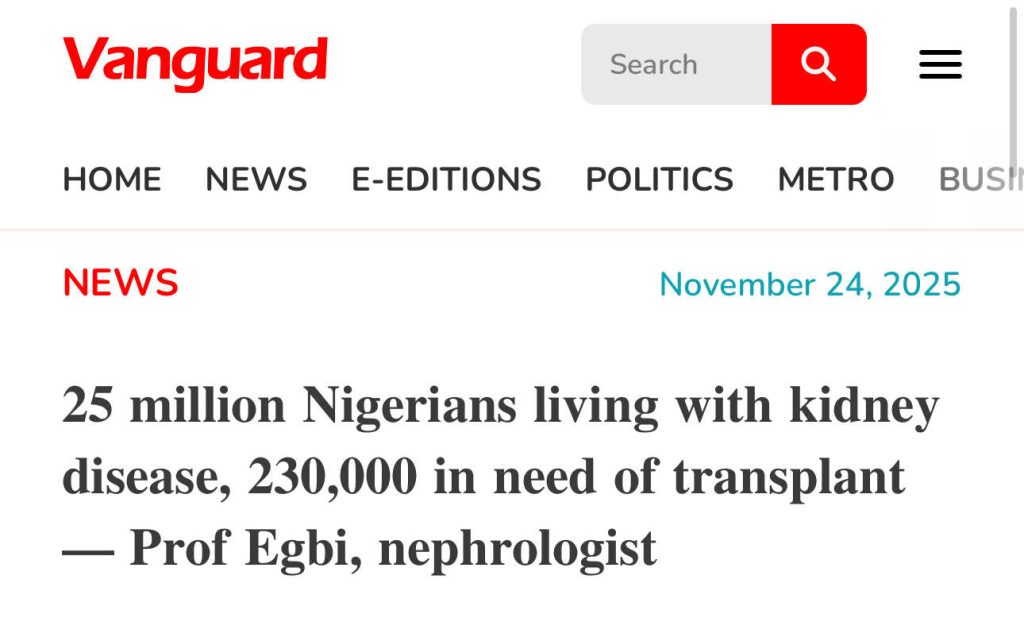
Task: Select NEWS in the navigation bar
Action: (256, 180)
